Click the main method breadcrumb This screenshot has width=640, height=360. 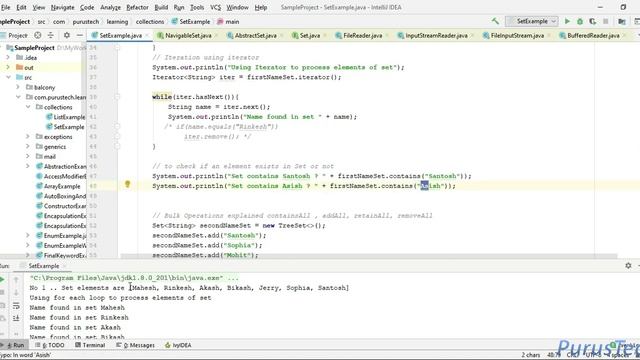(228, 22)
